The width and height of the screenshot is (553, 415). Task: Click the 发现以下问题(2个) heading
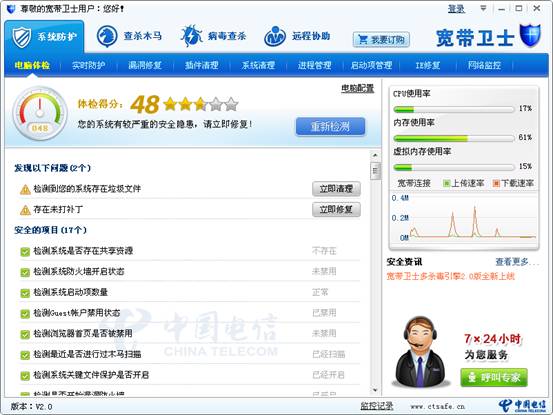[x=52, y=168]
